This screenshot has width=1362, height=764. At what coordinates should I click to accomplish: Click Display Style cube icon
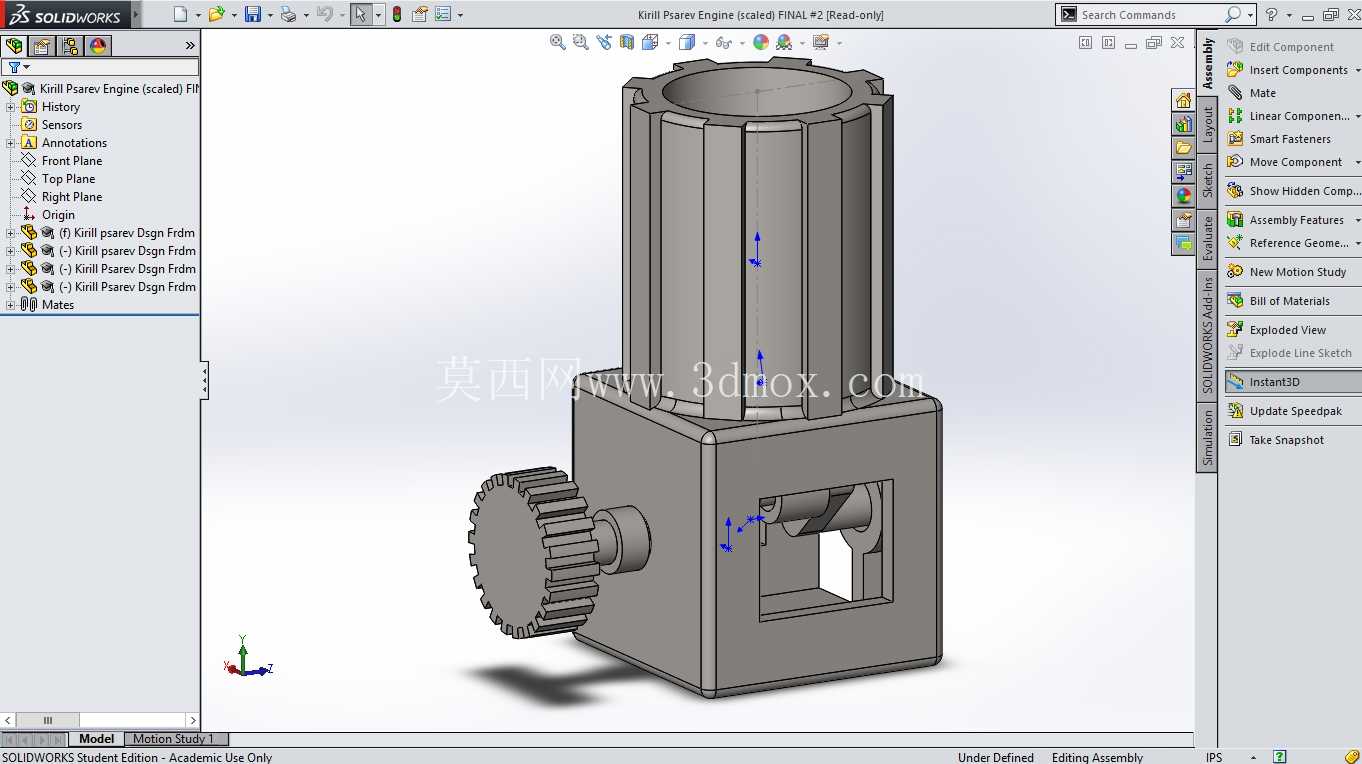[x=686, y=42]
